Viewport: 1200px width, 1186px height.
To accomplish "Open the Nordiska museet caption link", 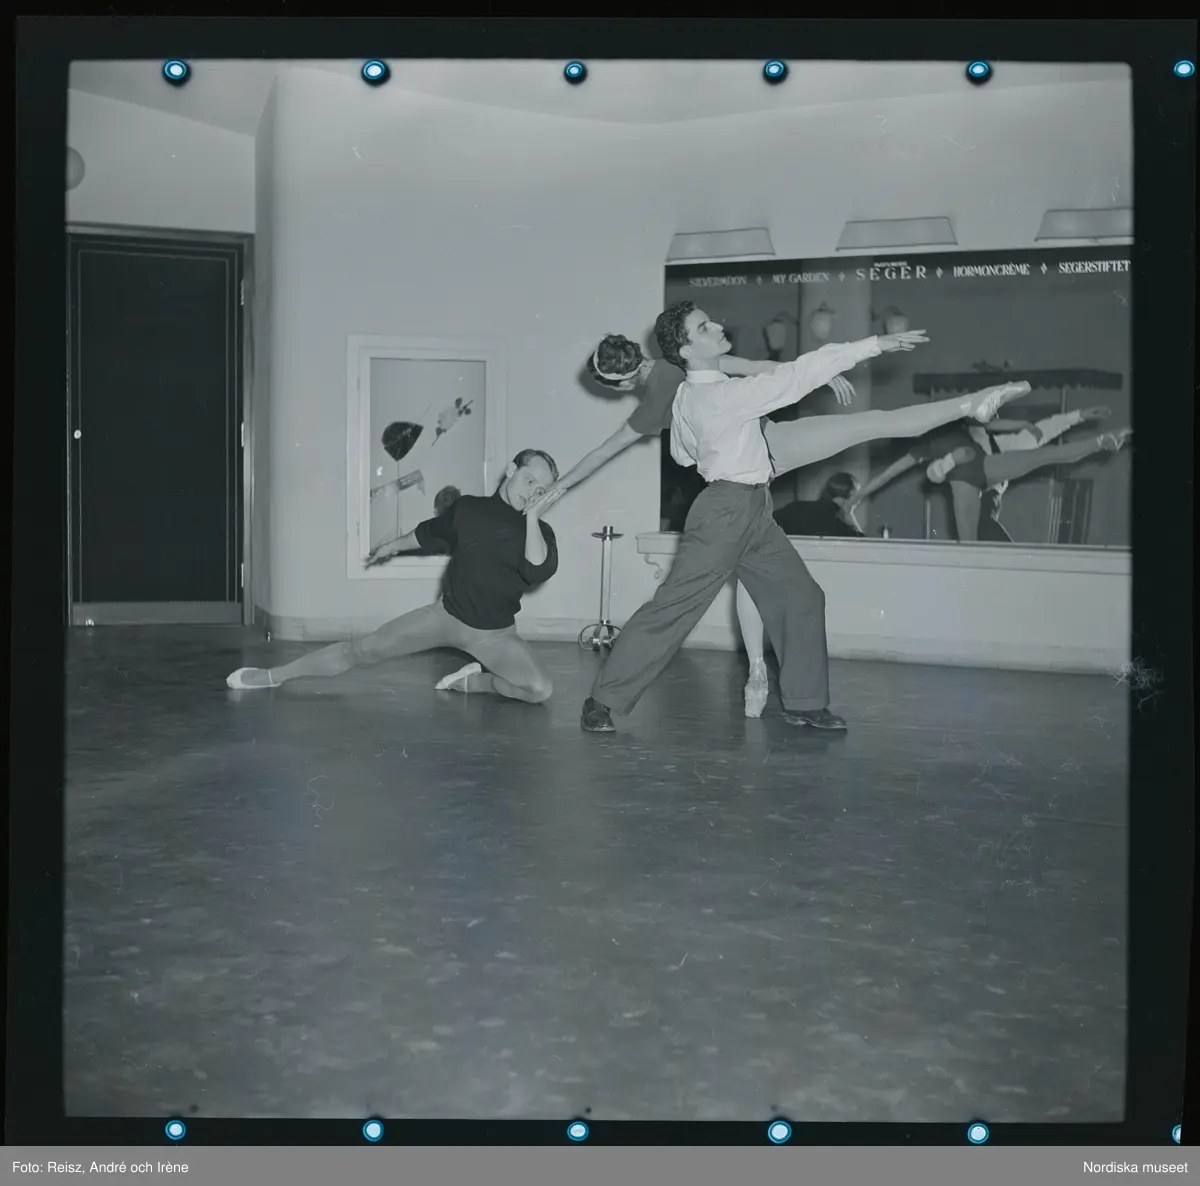I will [x=1137, y=1168].
